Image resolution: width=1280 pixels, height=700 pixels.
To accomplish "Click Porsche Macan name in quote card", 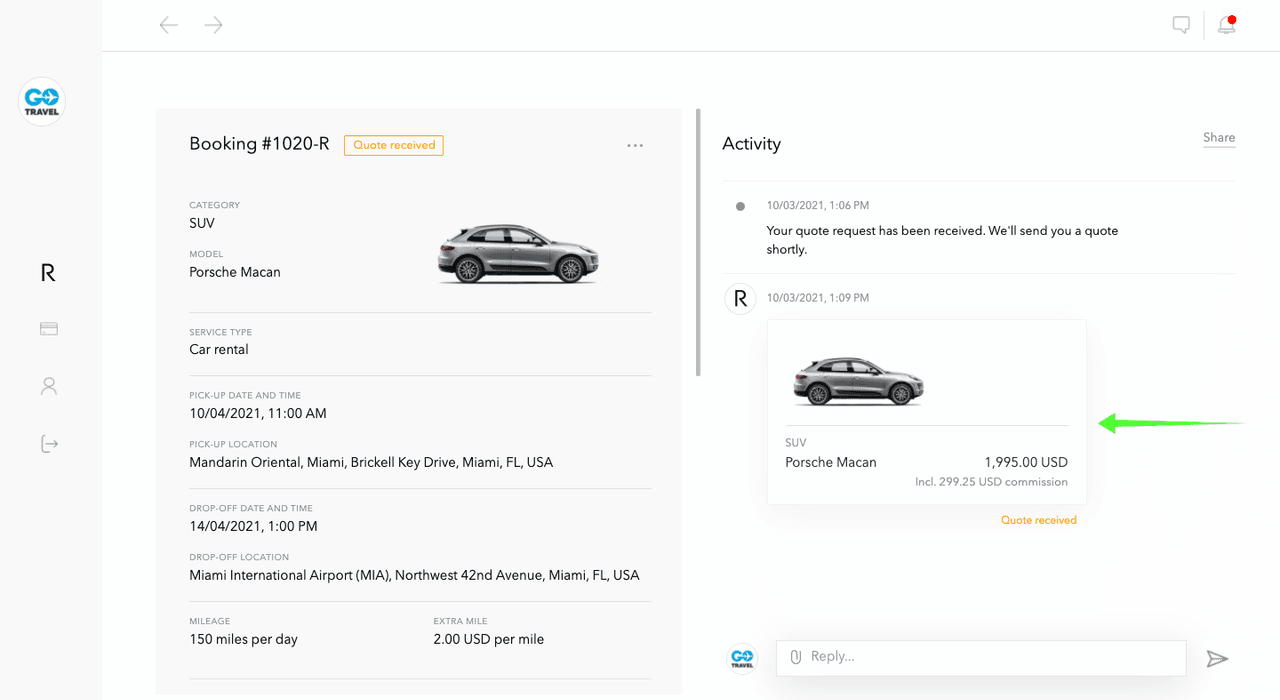I will pyautogui.click(x=831, y=463).
